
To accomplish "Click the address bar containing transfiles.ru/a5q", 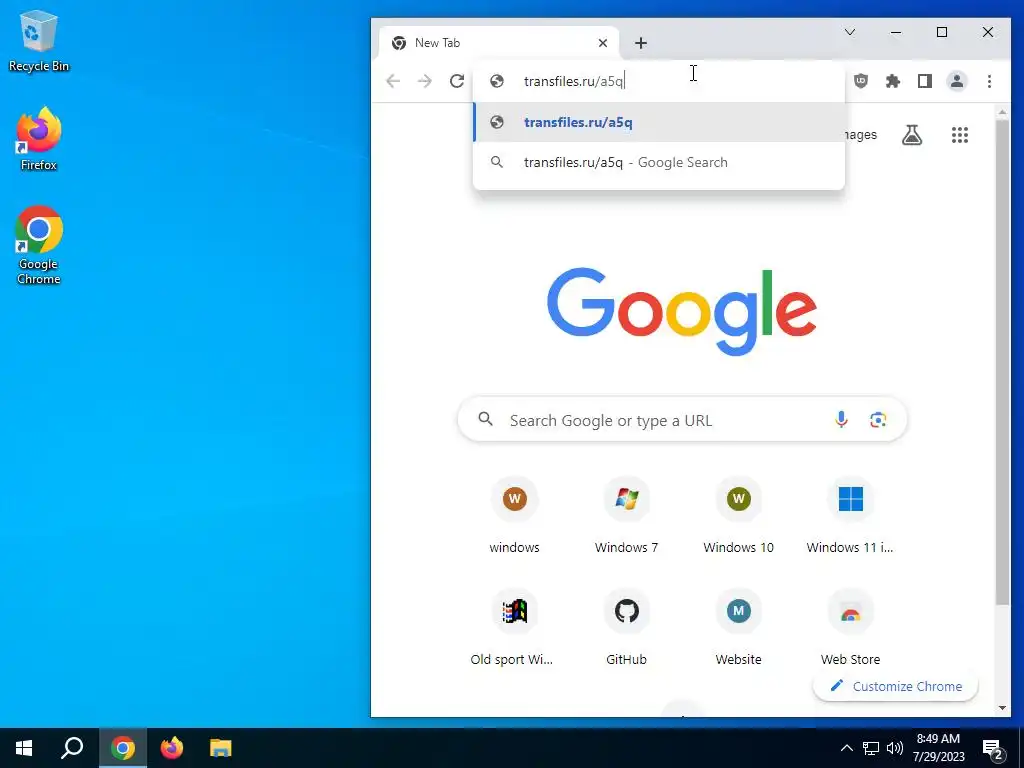I will [658, 81].
